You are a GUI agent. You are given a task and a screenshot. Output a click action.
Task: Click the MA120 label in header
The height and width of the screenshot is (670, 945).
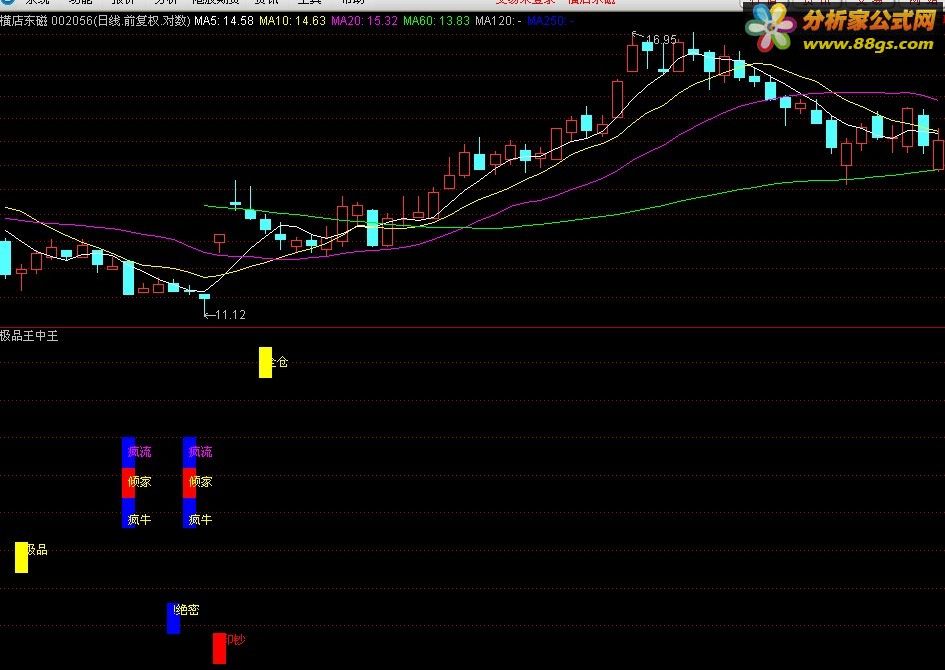(498, 21)
